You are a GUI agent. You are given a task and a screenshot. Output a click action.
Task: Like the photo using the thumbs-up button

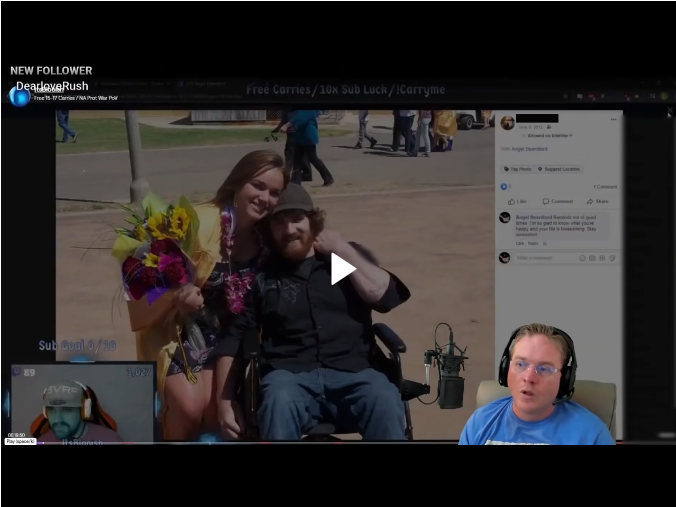point(517,201)
